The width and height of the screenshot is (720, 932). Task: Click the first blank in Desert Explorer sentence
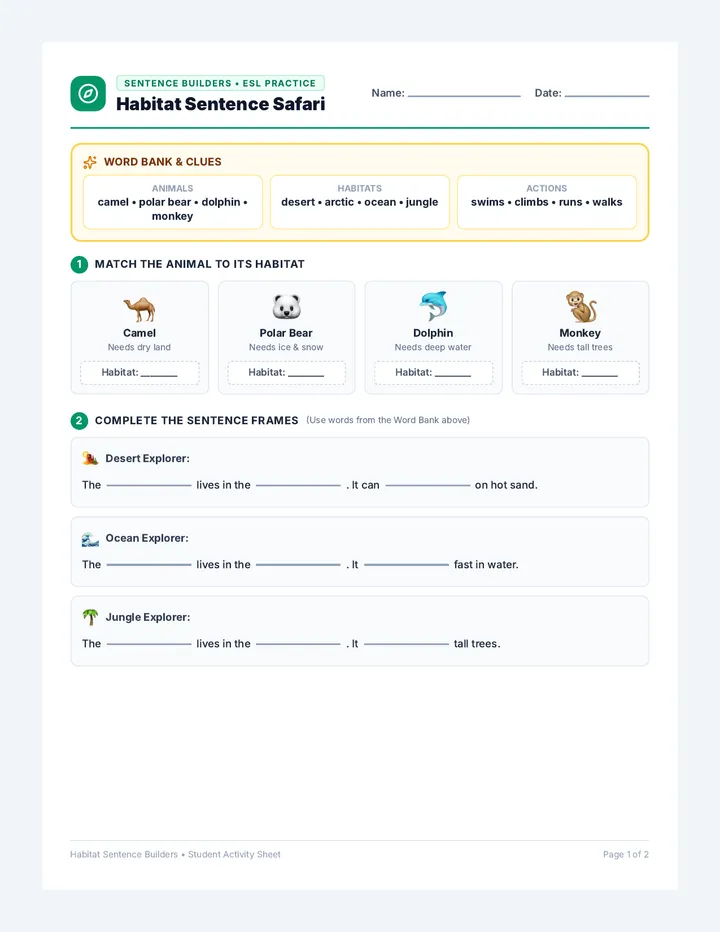[x=149, y=485]
